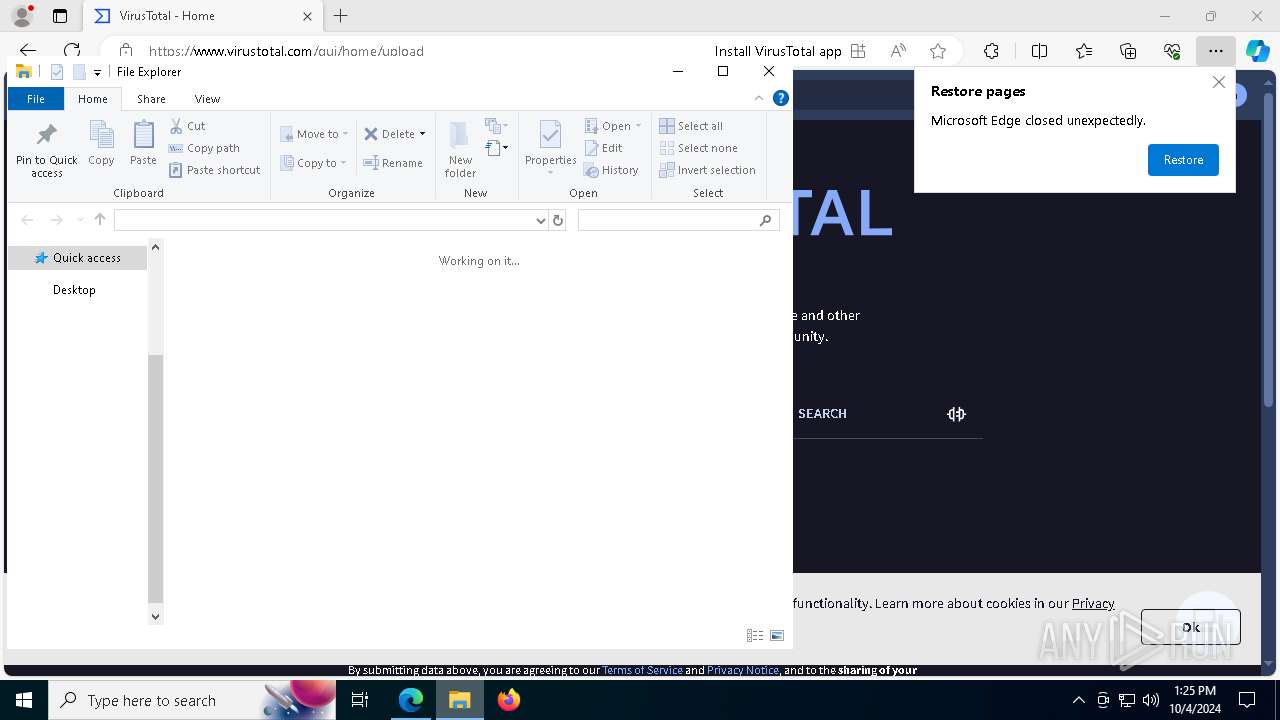
Task: Click the Explorer search box
Action: (x=678, y=220)
